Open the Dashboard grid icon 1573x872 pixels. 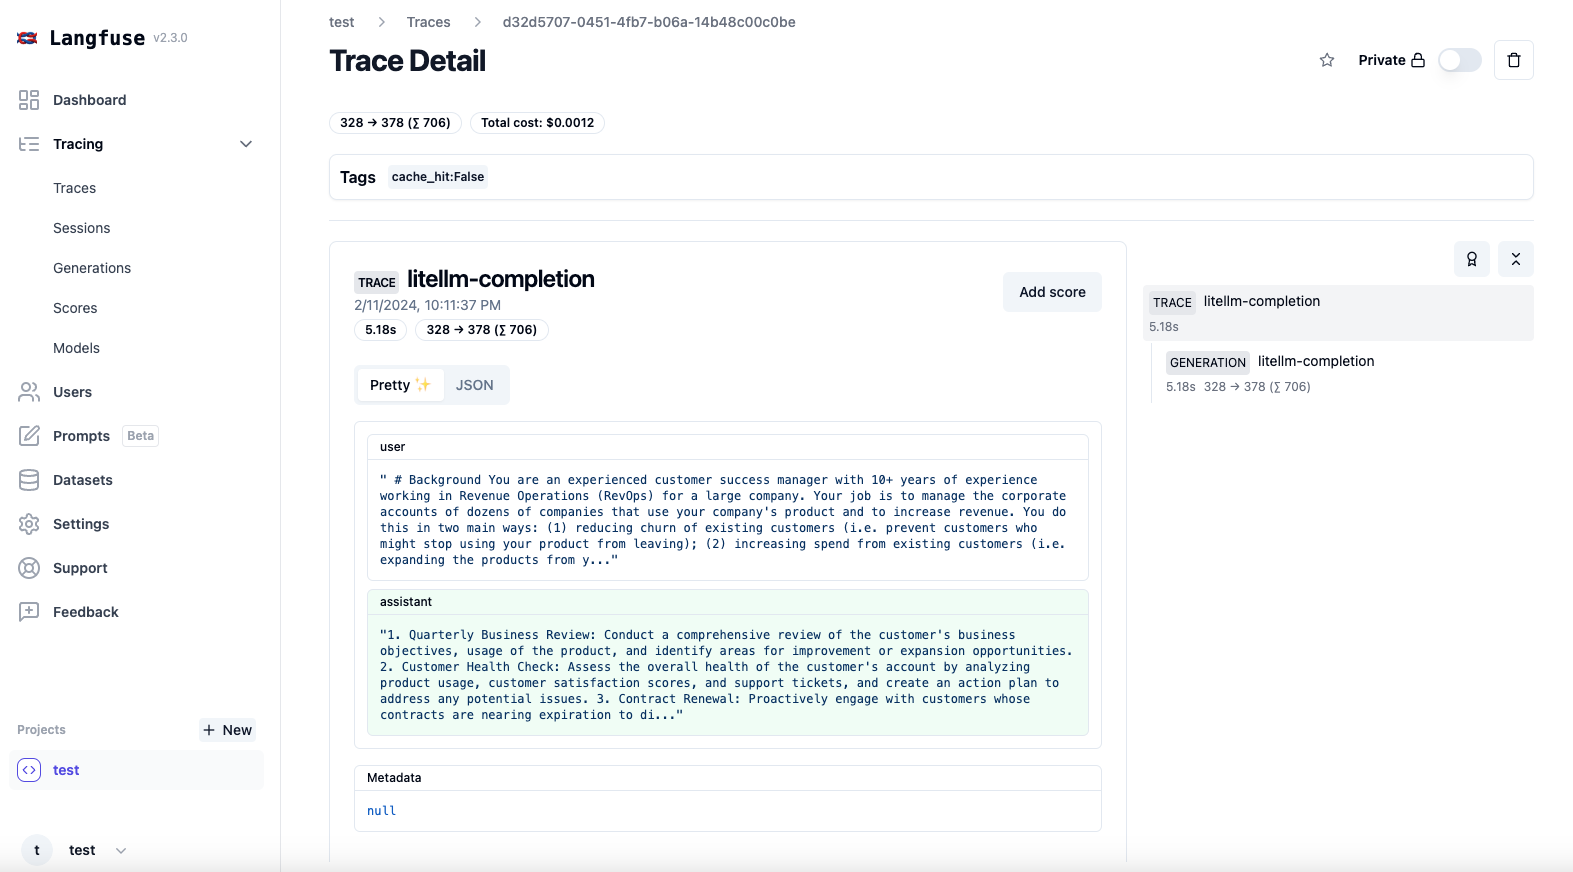pyautogui.click(x=29, y=100)
